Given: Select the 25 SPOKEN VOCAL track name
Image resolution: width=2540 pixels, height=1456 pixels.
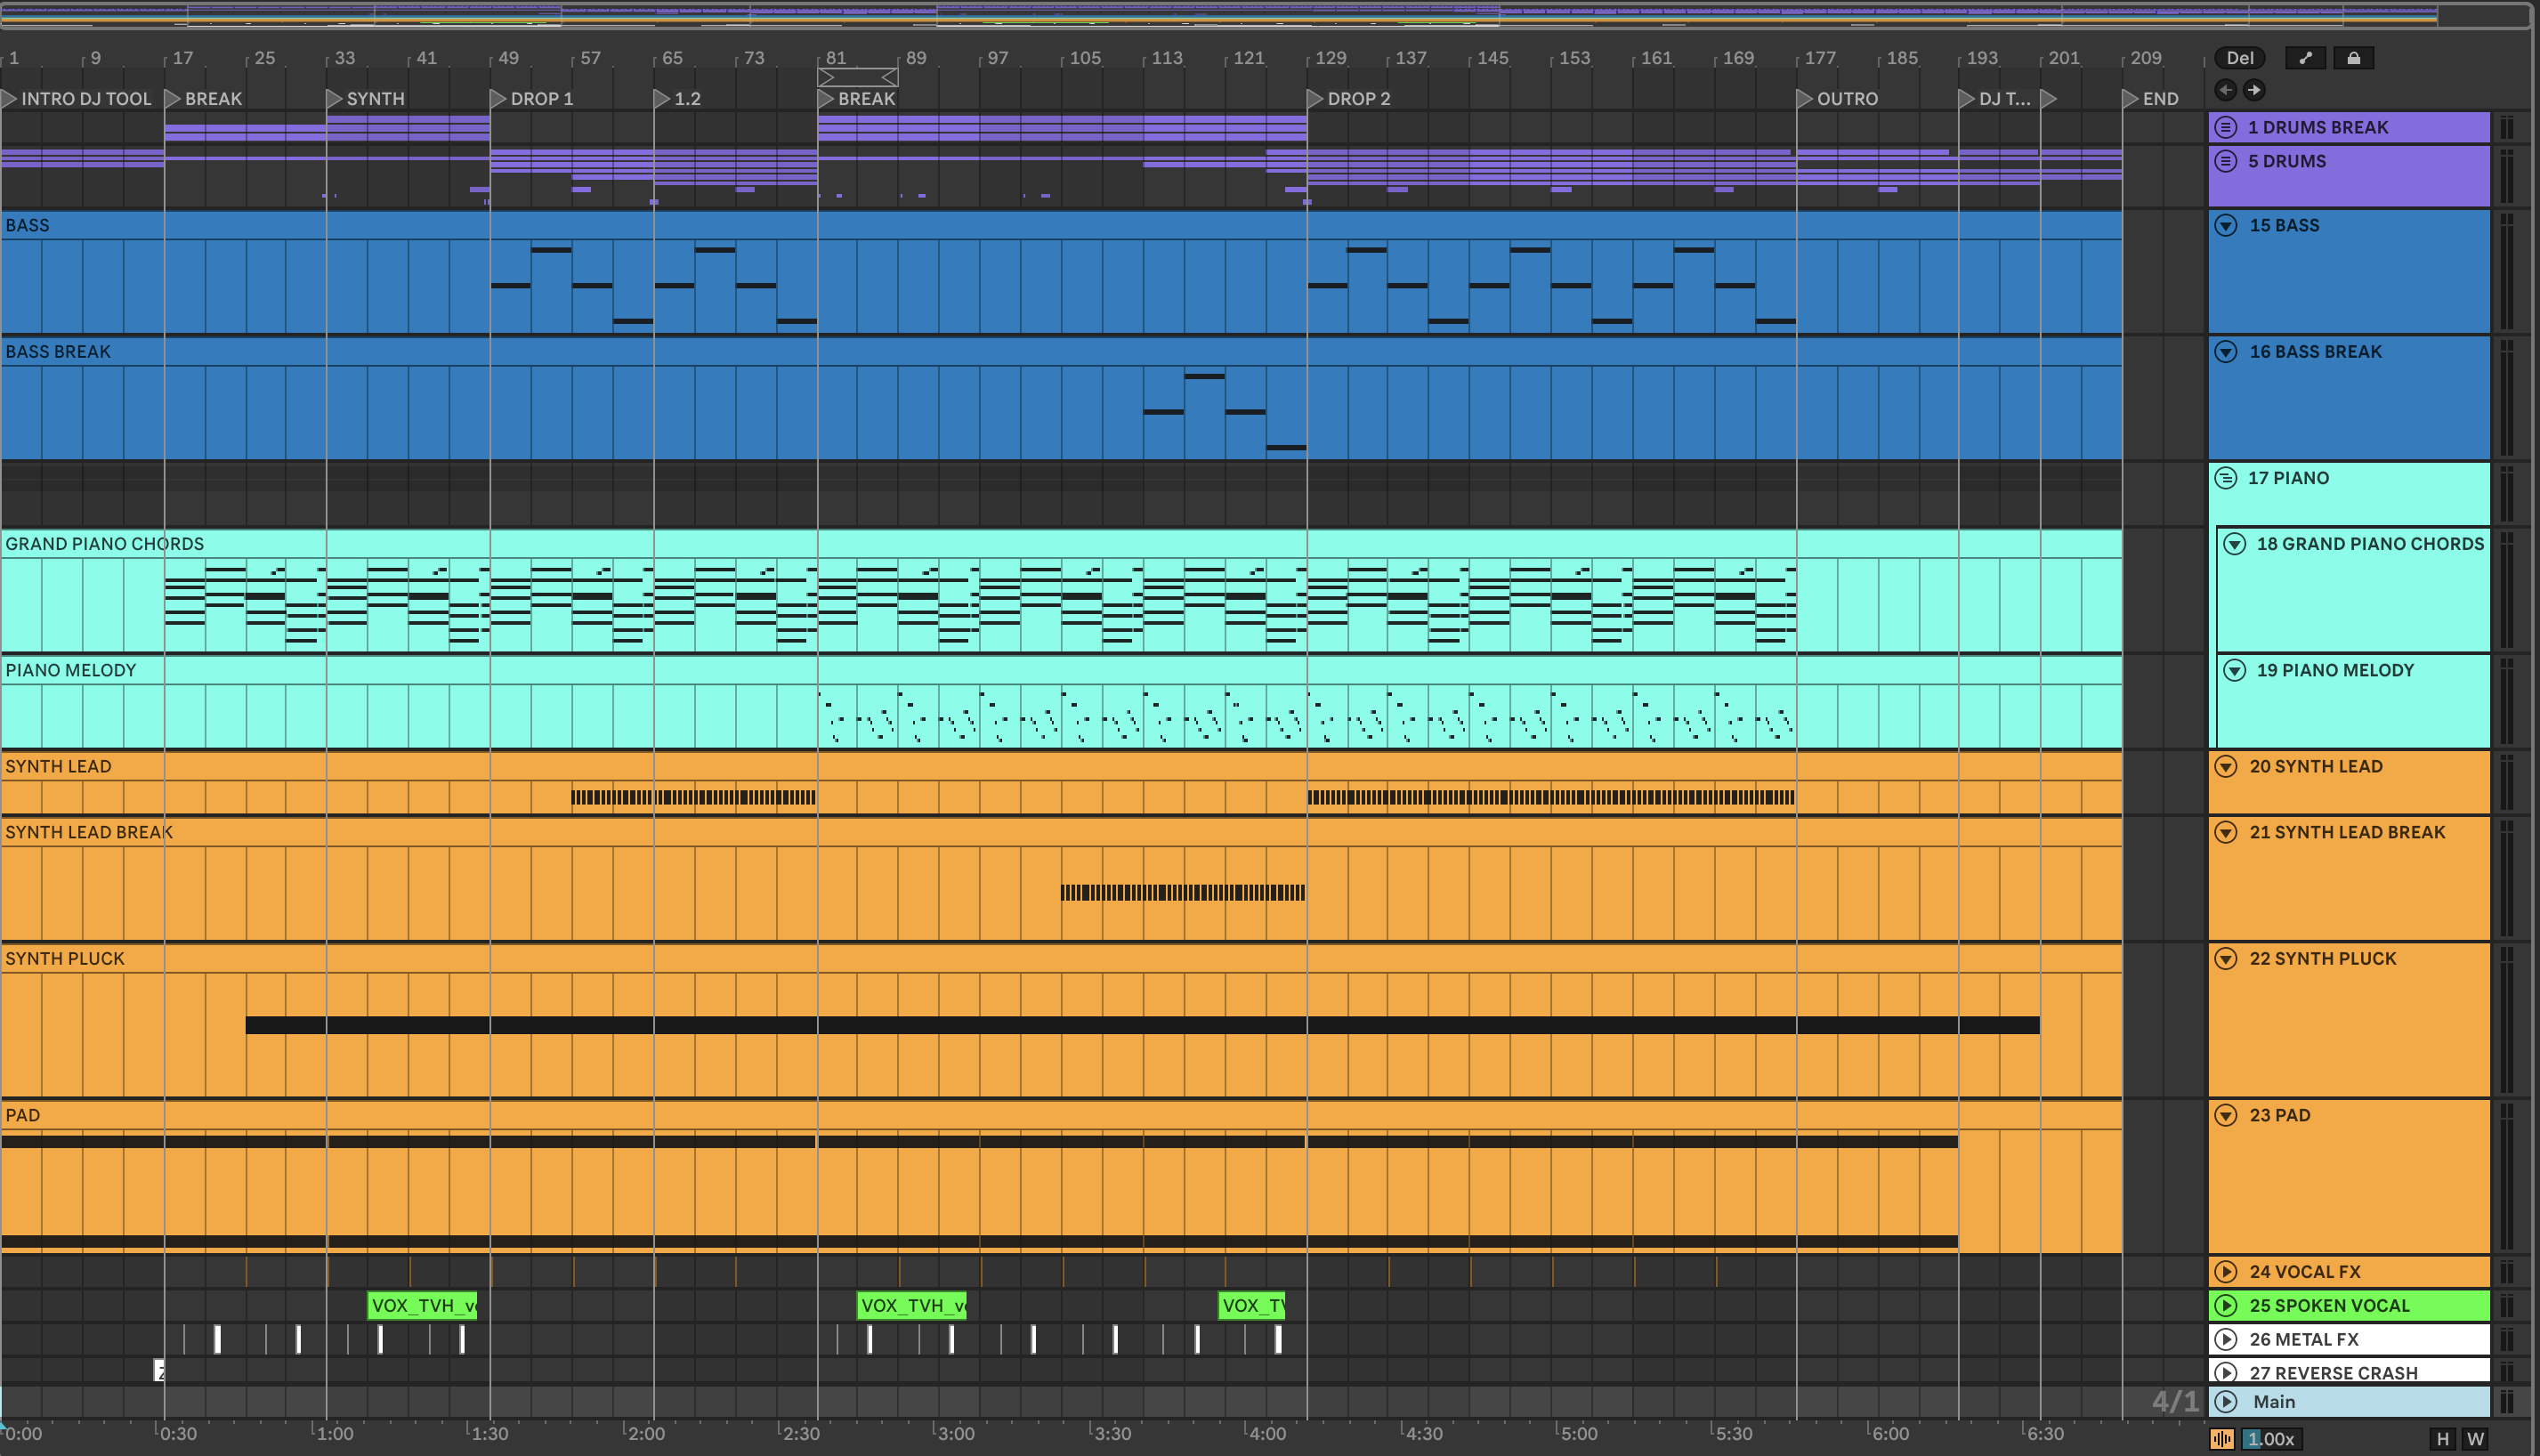Looking at the screenshot, I should point(2329,1305).
